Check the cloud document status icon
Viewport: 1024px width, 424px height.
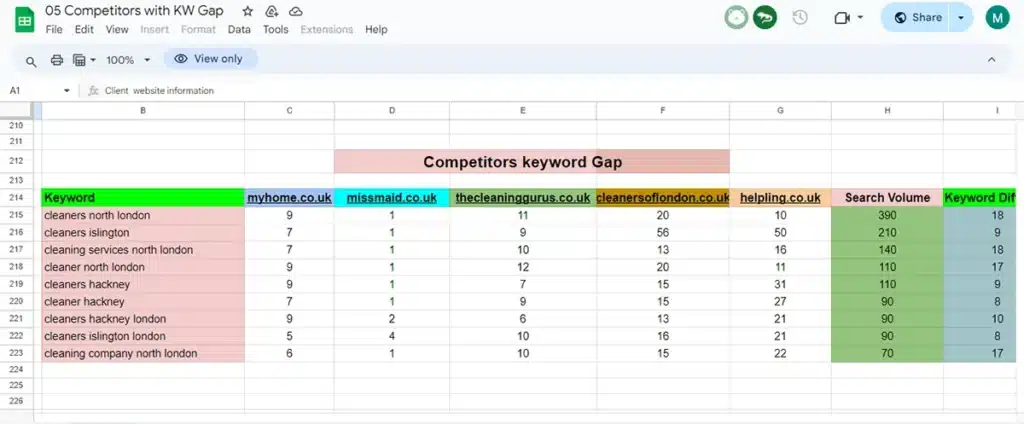pos(295,11)
